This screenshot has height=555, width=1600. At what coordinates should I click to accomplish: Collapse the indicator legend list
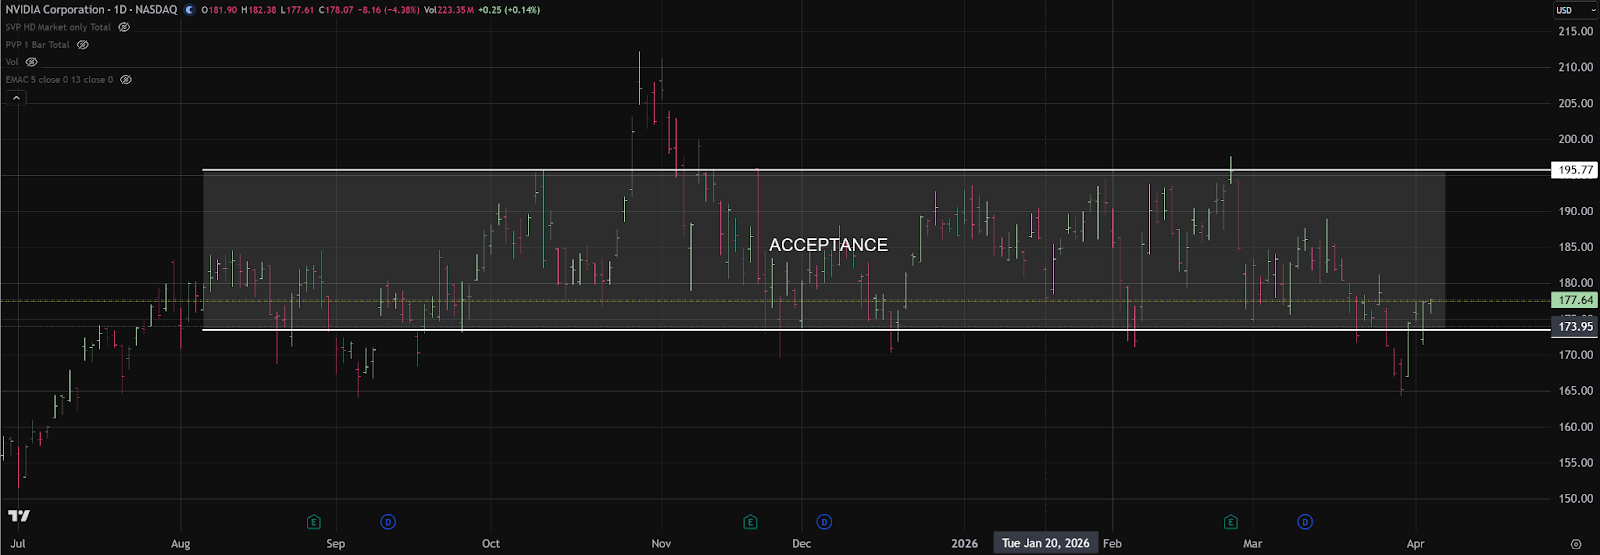[16, 98]
